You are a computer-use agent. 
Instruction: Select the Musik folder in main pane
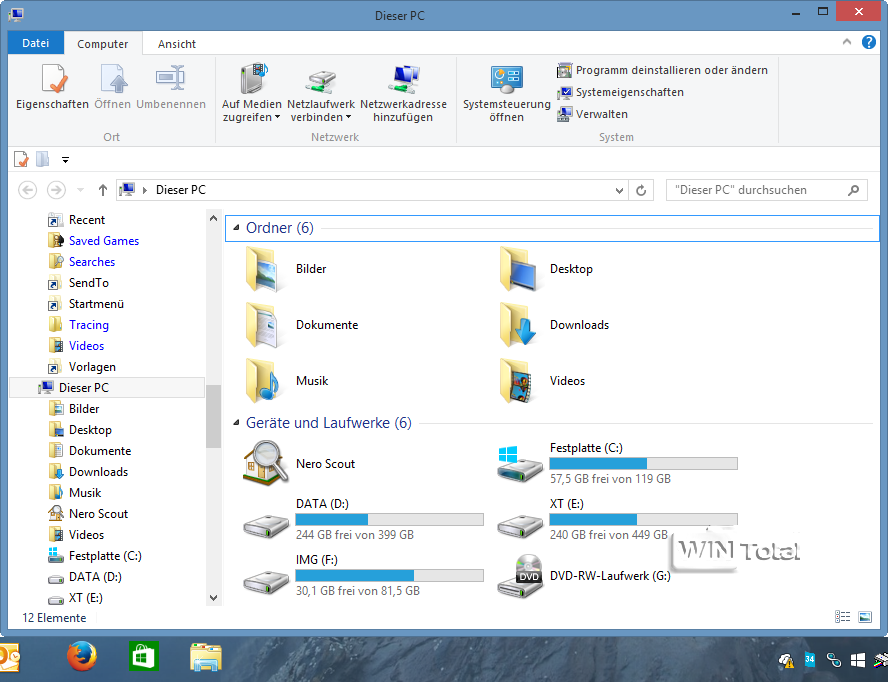point(287,381)
